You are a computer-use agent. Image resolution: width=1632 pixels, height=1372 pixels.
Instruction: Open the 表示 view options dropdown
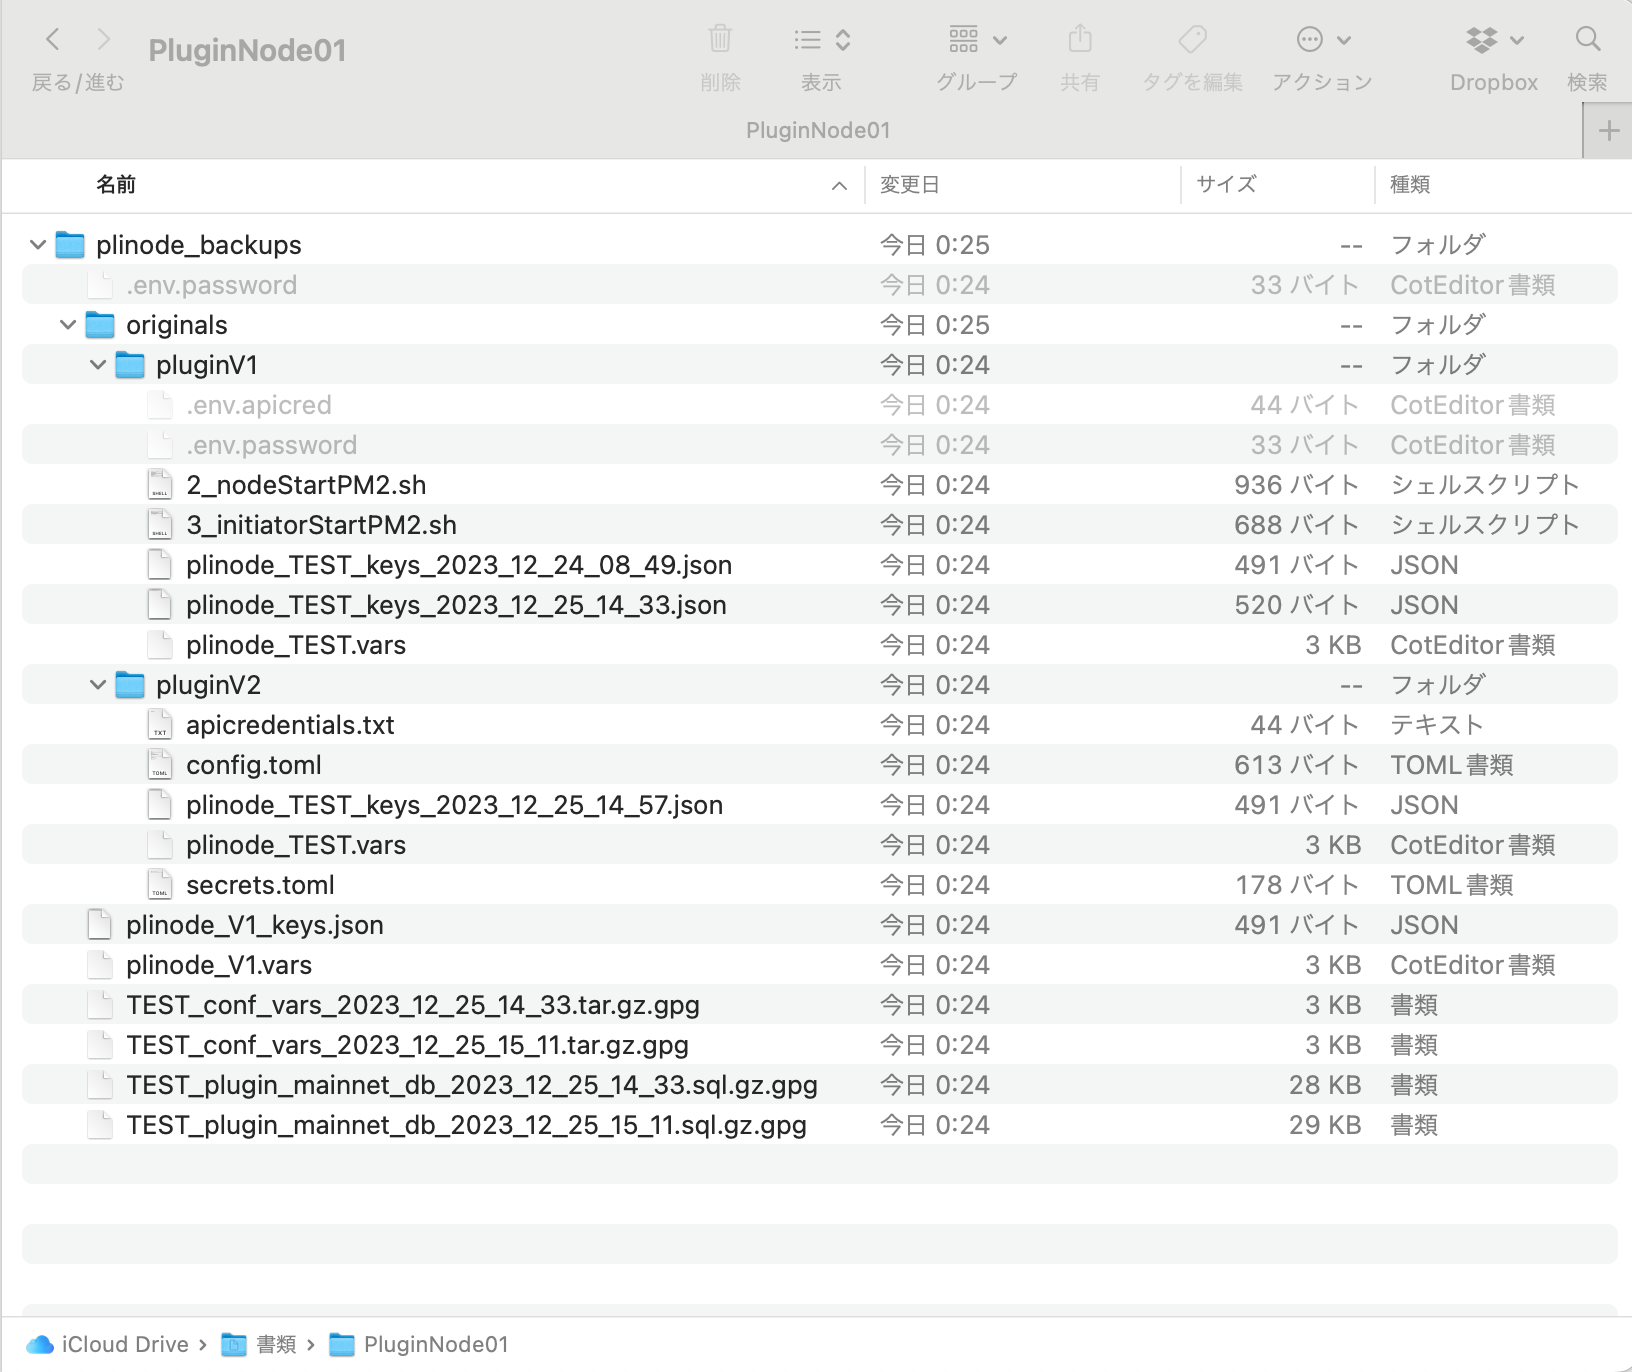coord(820,40)
